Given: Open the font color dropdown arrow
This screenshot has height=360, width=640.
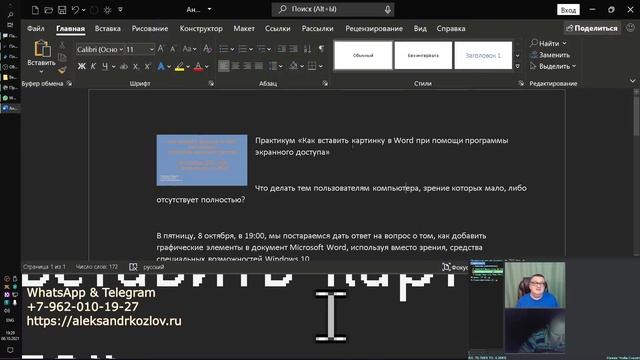Looking at the screenshot, I should (207, 67).
